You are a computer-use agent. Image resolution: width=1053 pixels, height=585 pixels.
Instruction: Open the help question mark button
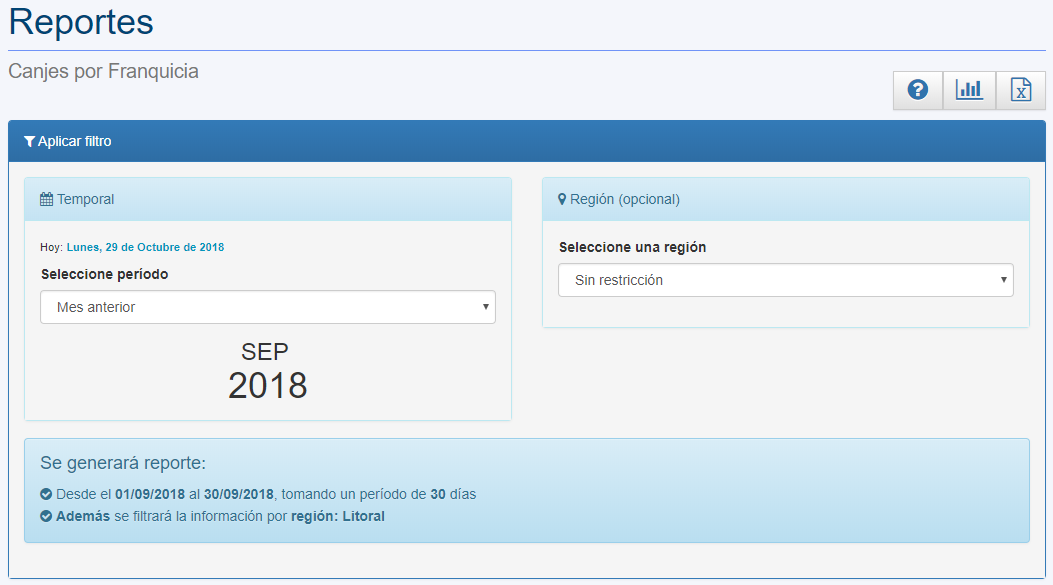pos(917,90)
